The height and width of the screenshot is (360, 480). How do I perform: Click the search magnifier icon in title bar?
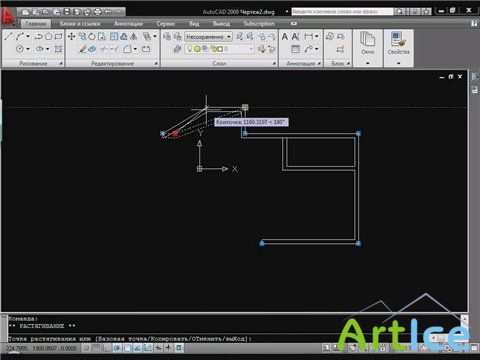pos(399,12)
